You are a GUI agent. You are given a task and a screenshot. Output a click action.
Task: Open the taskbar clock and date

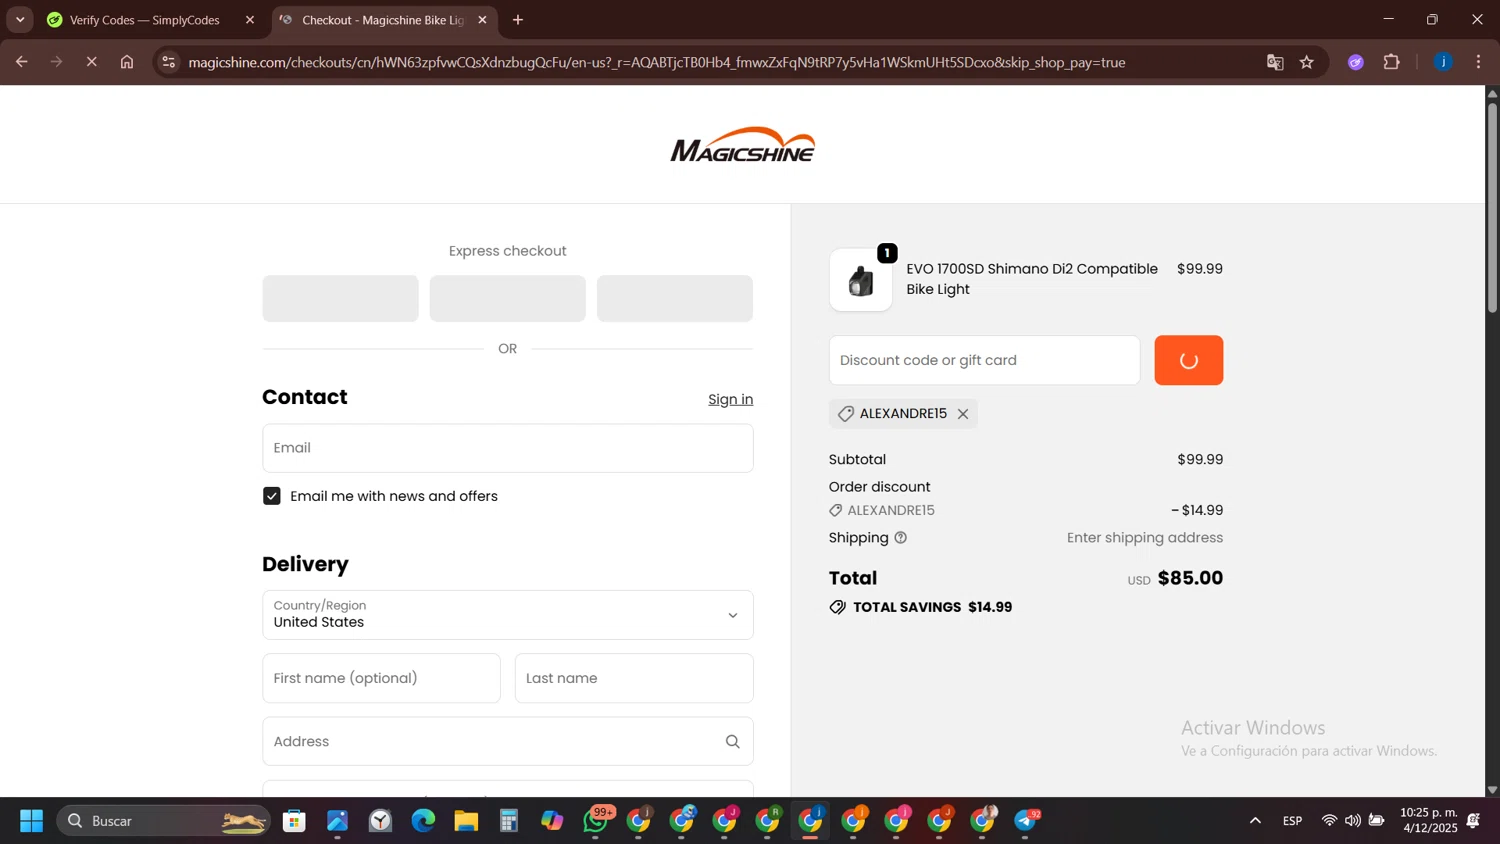click(x=1428, y=821)
